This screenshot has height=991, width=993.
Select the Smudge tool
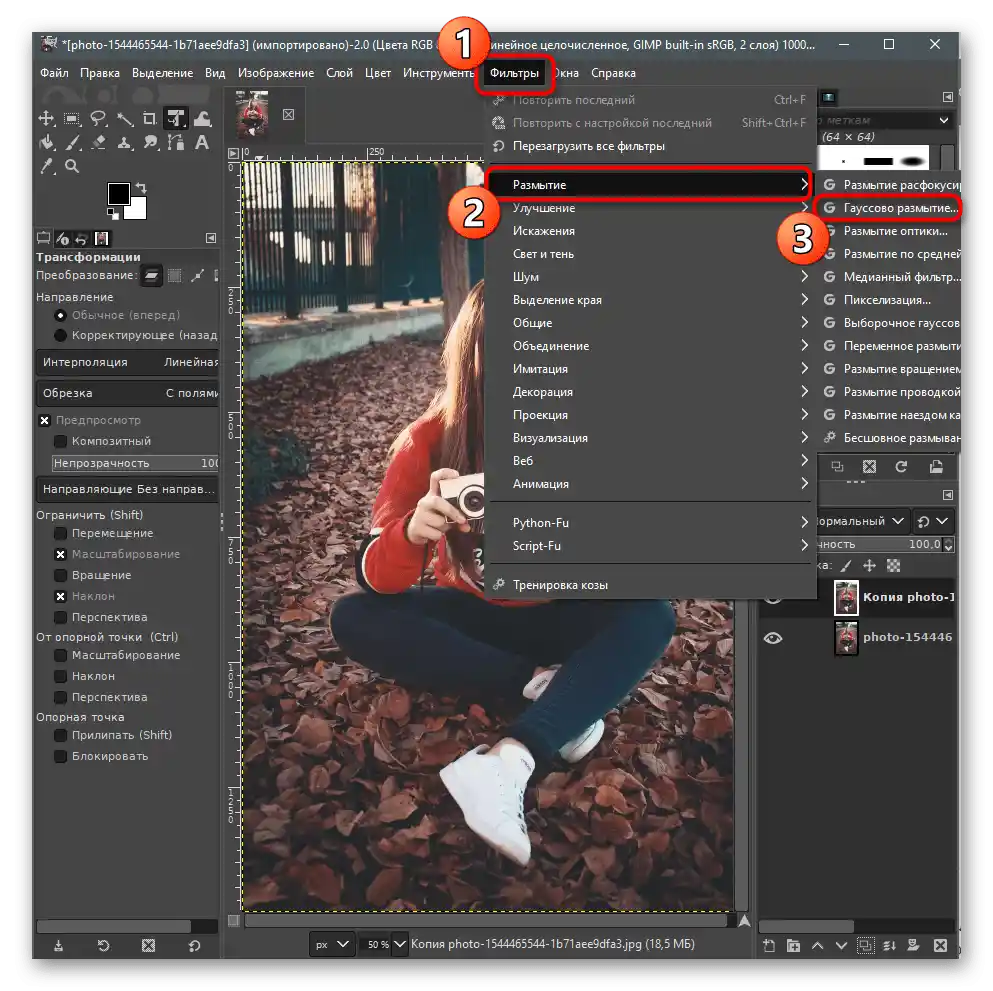tap(150, 142)
